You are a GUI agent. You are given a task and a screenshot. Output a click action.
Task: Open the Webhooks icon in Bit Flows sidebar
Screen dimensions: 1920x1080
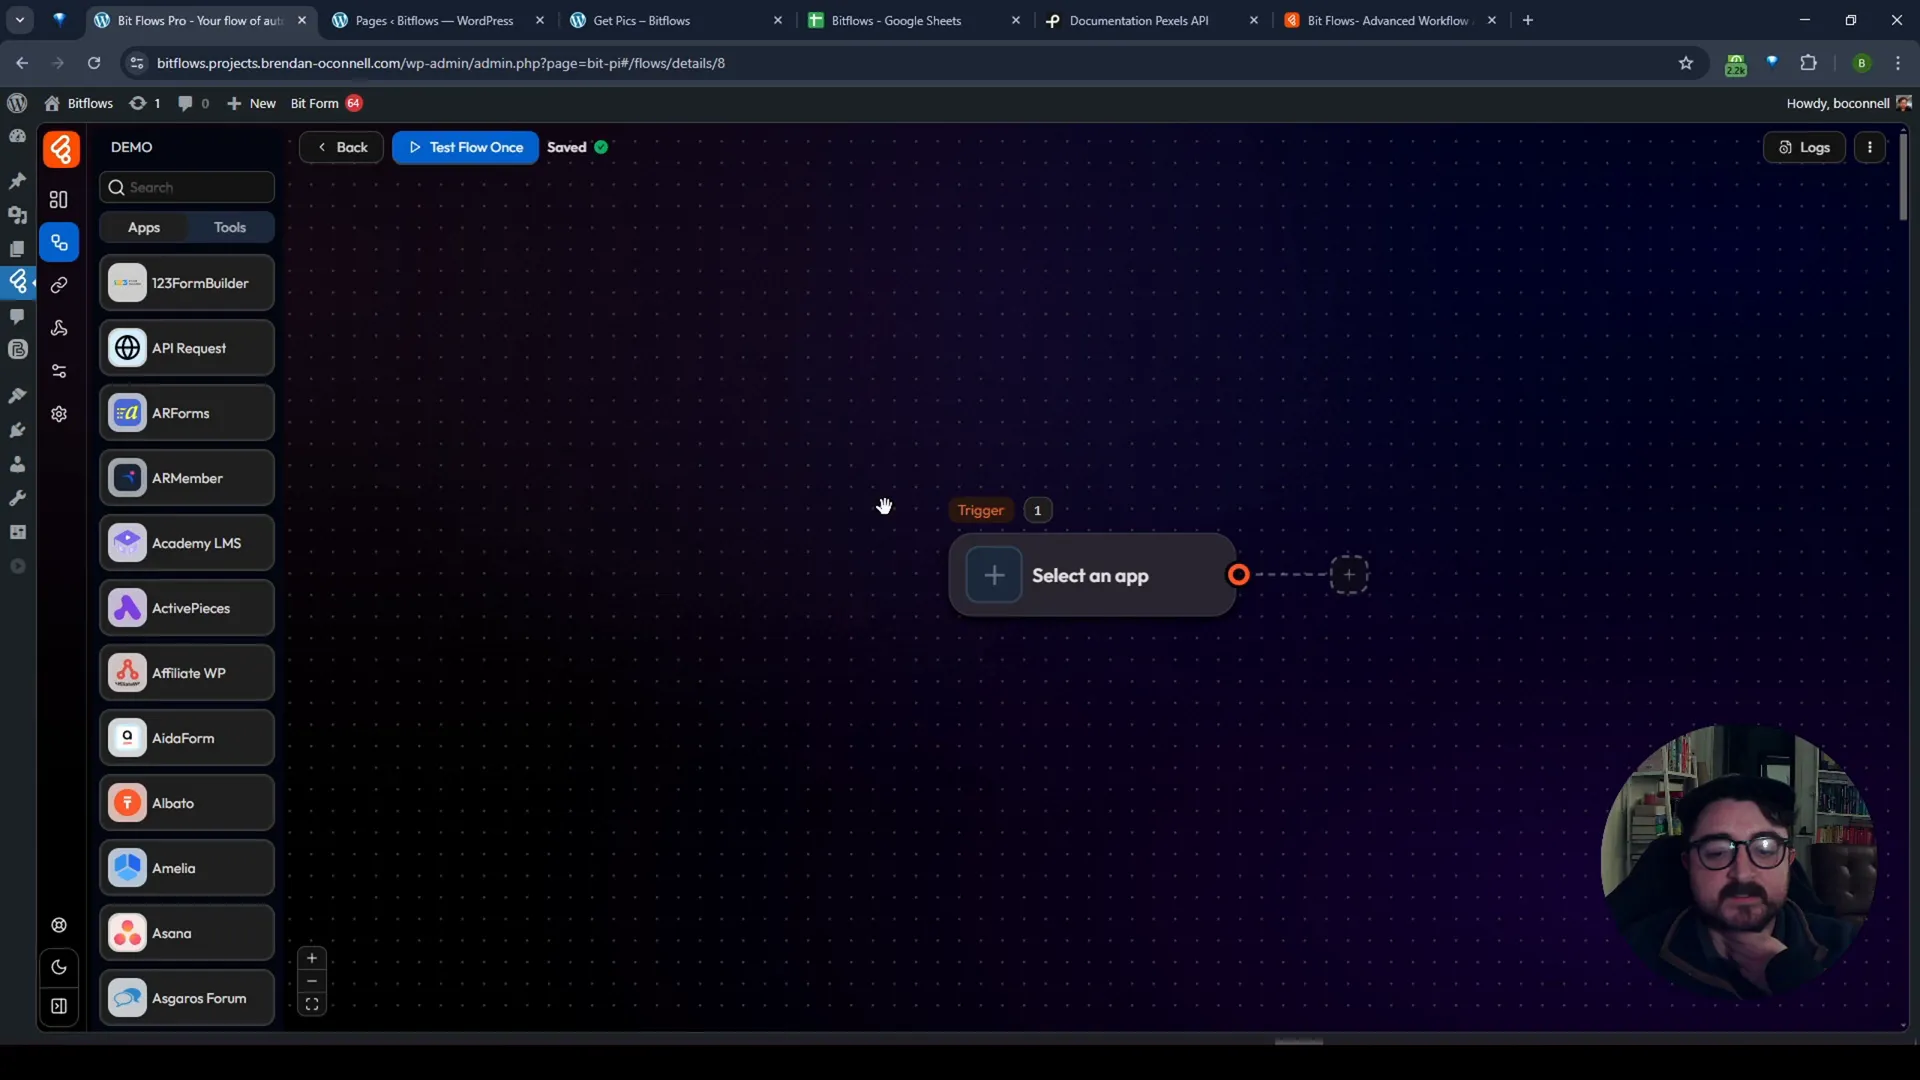tap(59, 328)
